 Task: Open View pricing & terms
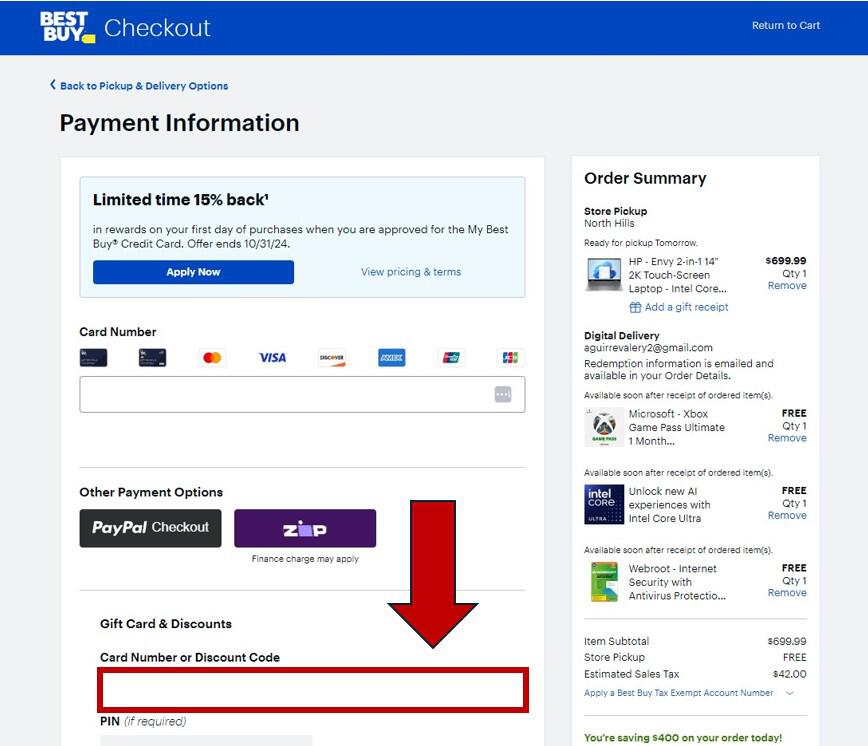coord(411,272)
